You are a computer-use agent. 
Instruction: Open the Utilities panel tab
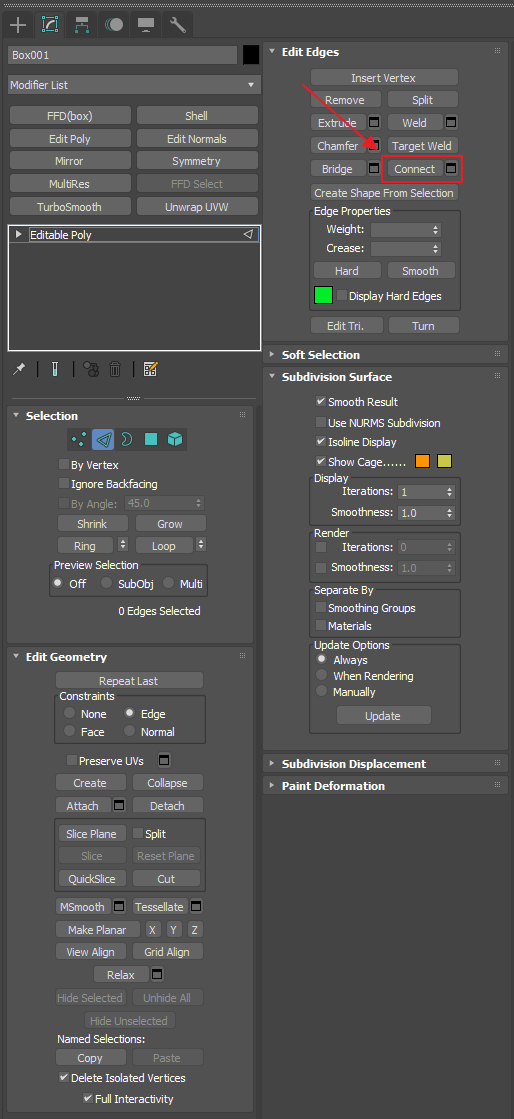pyautogui.click(x=178, y=25)
